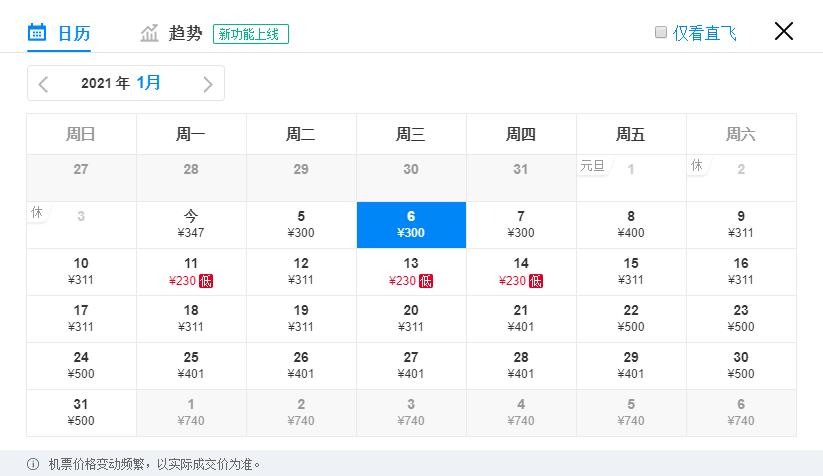The image size is (823, 476).
Task: Click the 低 badge on January 11
Action: pyautogui.click(x=206, y=281)
